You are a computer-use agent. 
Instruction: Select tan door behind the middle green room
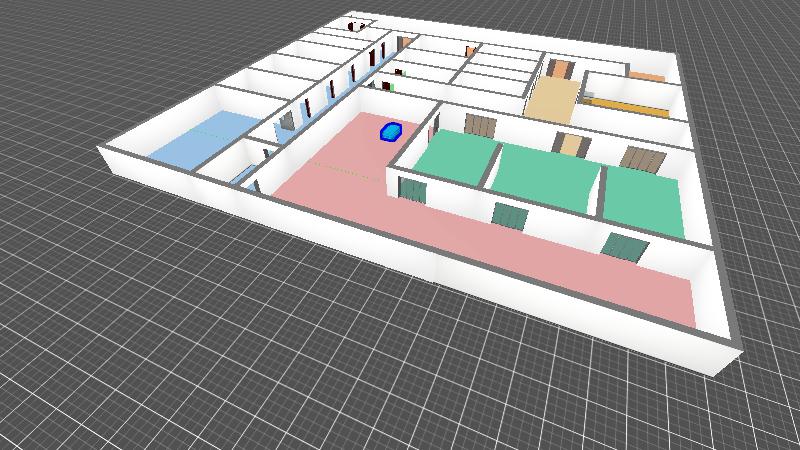[570, 145]
